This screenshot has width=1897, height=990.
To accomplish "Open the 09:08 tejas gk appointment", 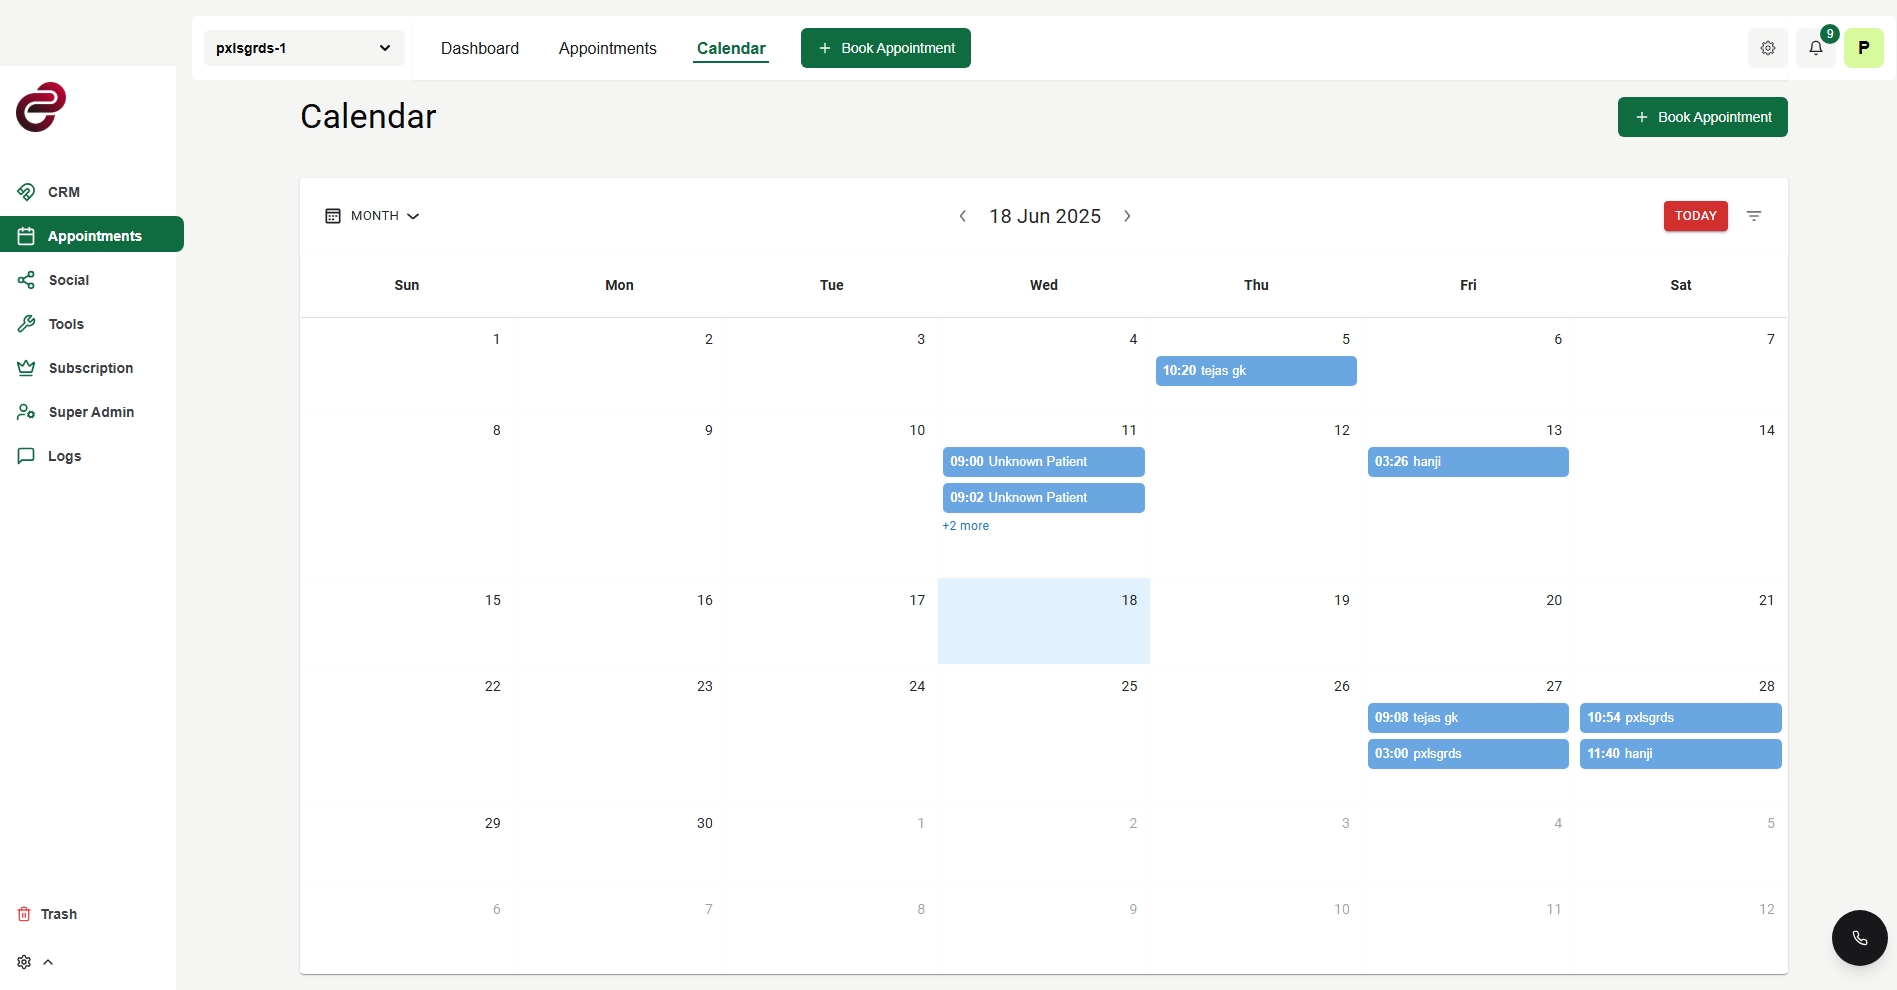I will click(x=1468, y=718).
